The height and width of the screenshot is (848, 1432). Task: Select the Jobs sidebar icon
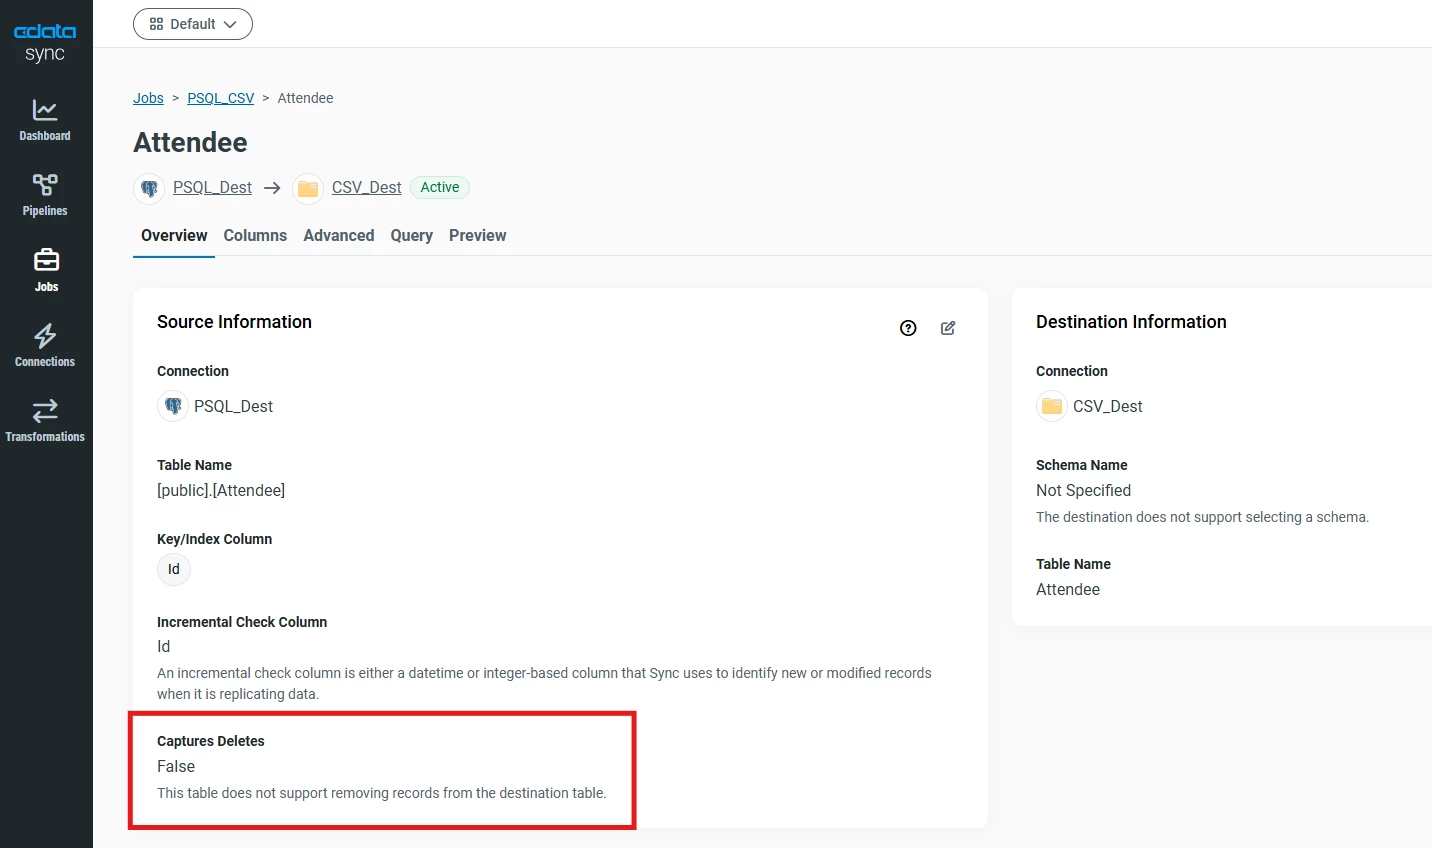tap(46, 271)
